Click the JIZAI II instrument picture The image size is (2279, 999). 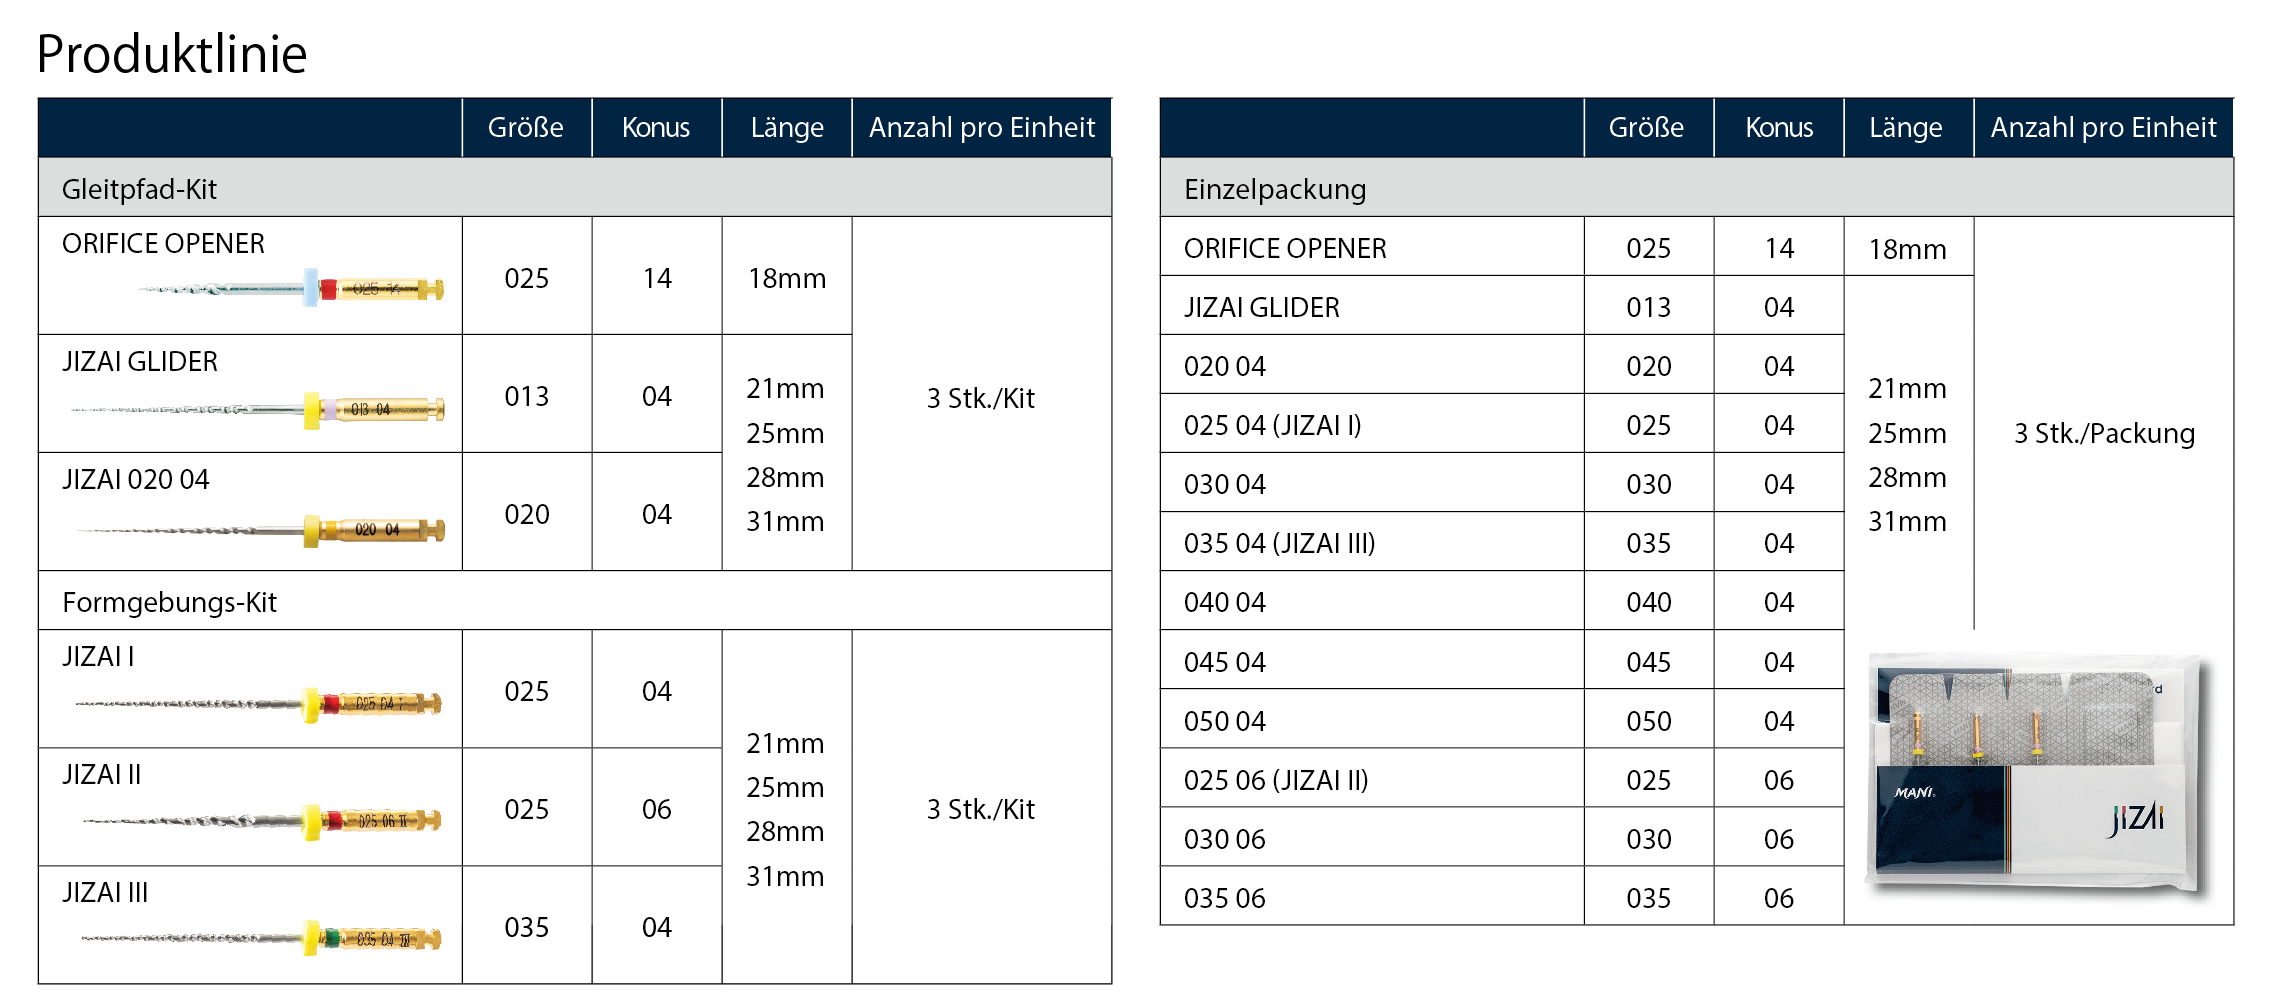point(262,821)
